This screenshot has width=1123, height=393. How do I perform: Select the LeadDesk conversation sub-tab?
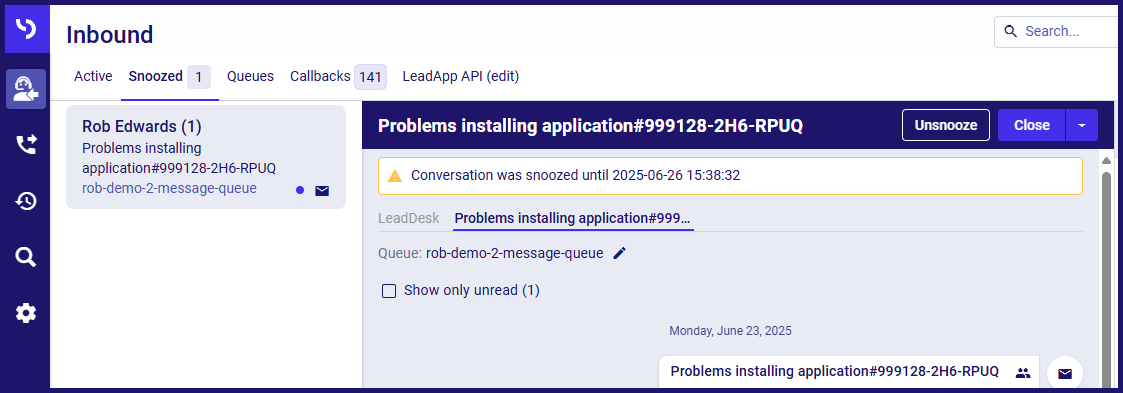[x=409, y=218]
